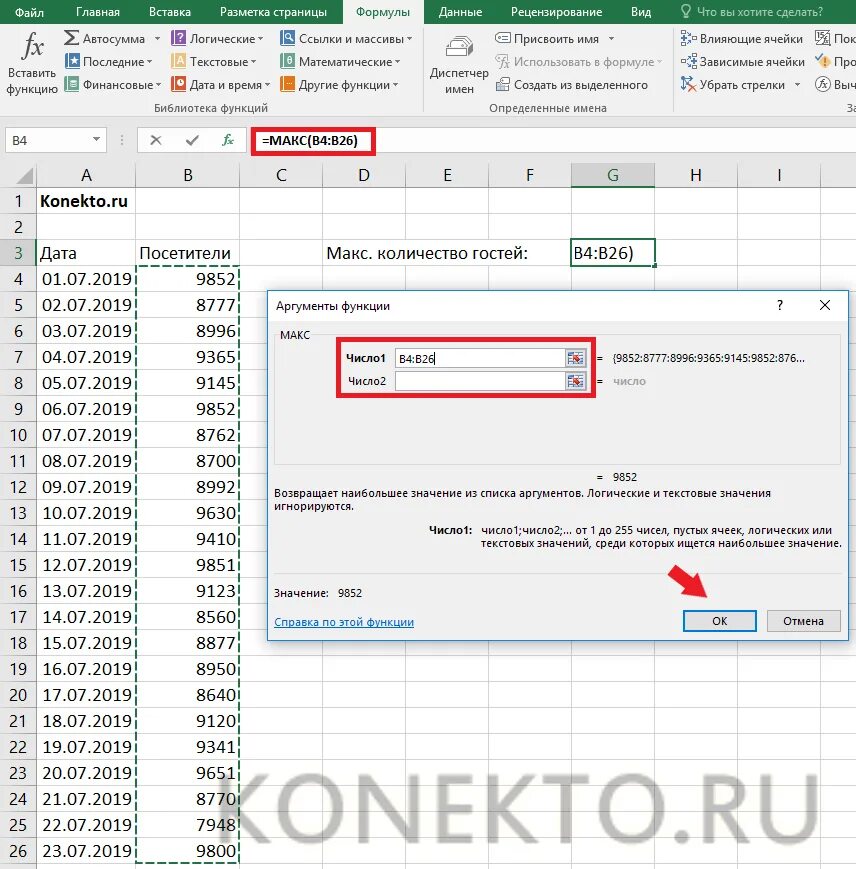Switch to the Данные tab
The image size is (856, 869).
tap(460, 12)
